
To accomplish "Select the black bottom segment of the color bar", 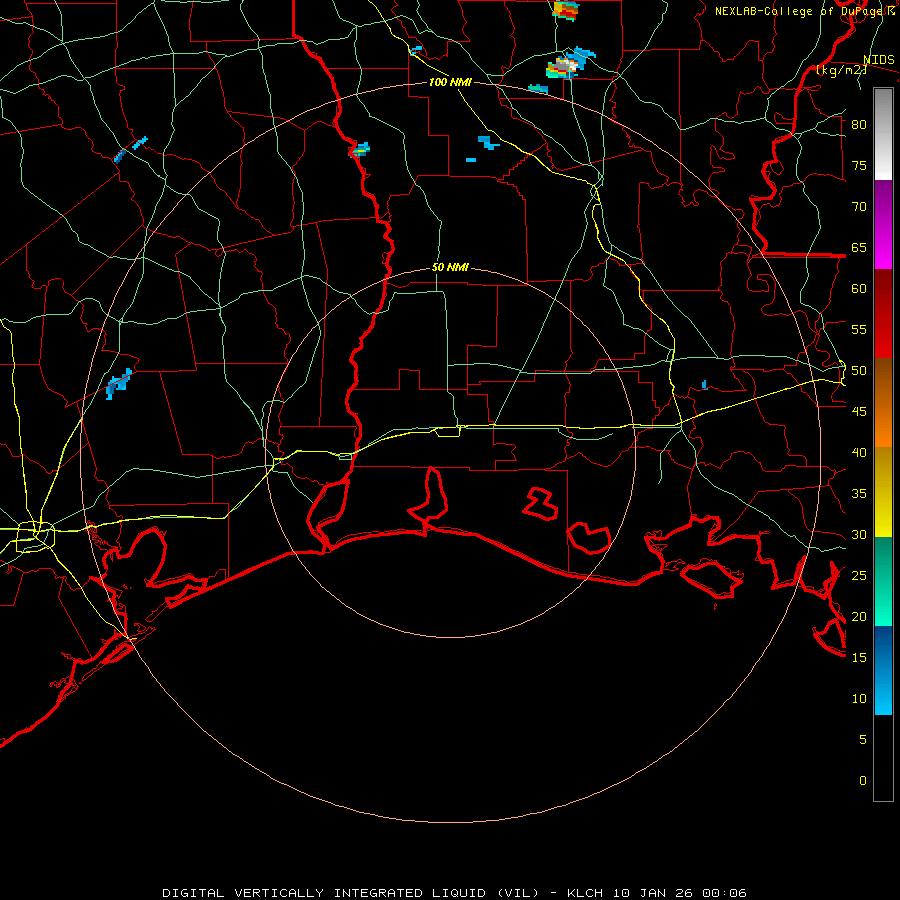I will [883, 758].
